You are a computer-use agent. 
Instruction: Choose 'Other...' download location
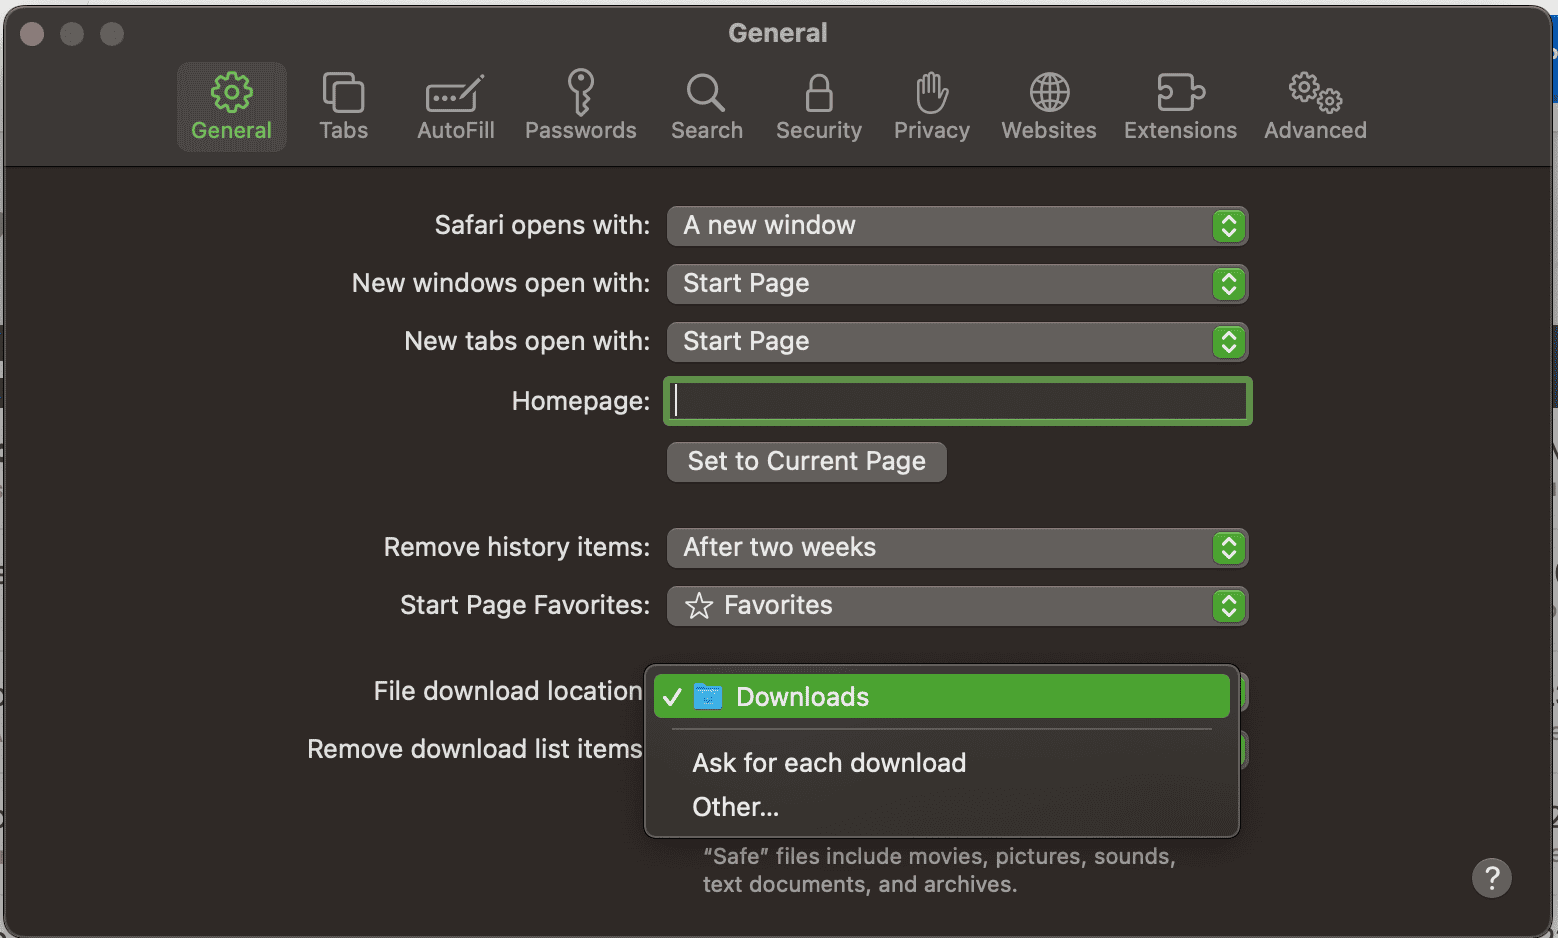pos(941,807)
